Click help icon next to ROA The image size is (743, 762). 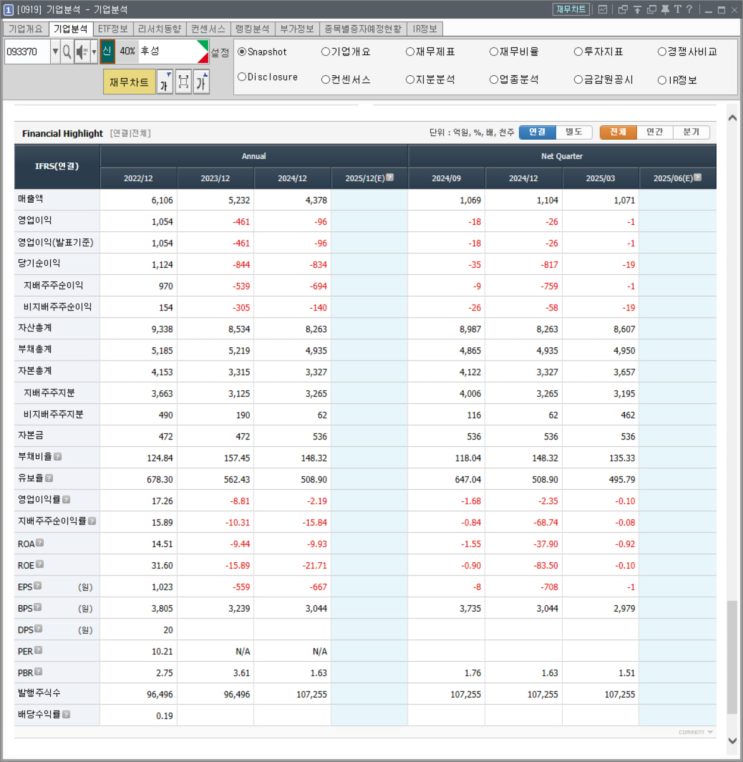click(40, 542)
